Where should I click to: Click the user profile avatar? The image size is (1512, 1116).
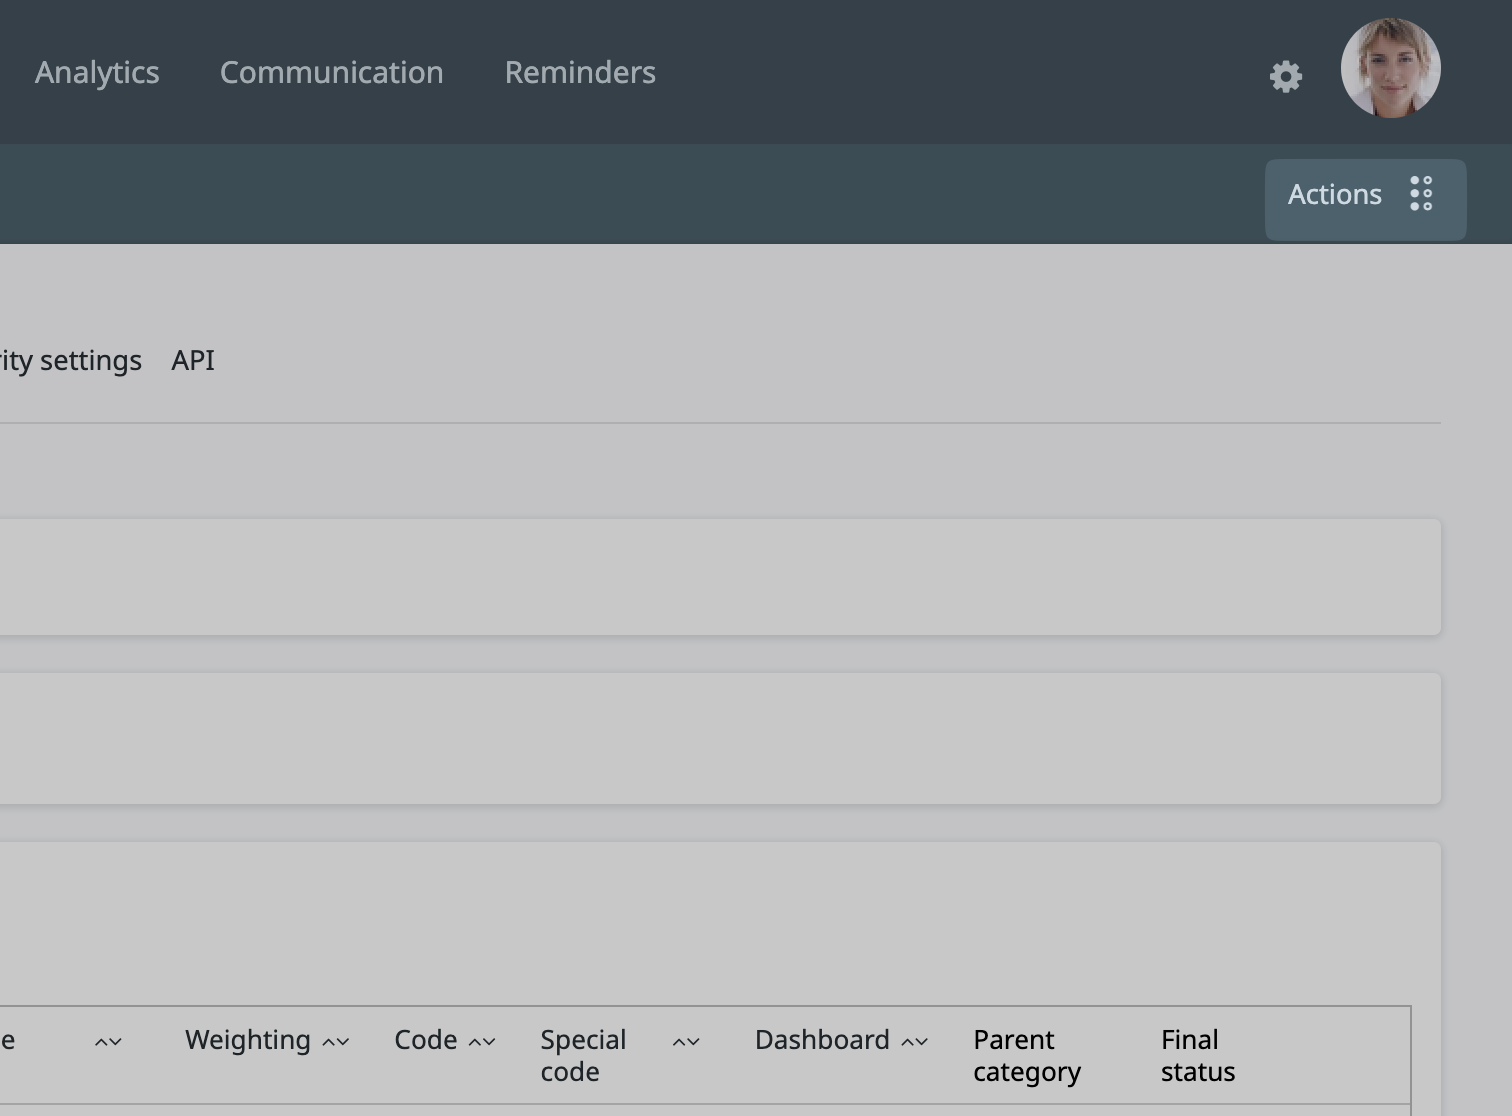(1390, 68)
